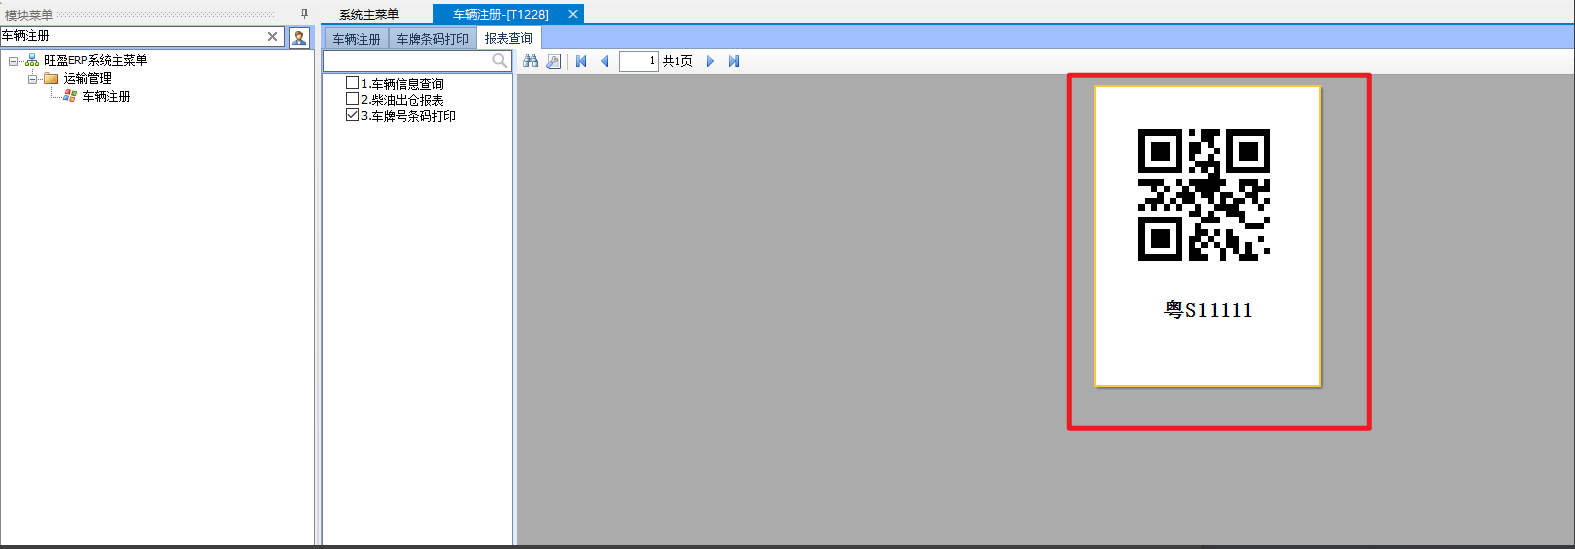Open the 车辆注册 sub-tab
Screen dimensions: 1575x549
(x=357, y=39)
